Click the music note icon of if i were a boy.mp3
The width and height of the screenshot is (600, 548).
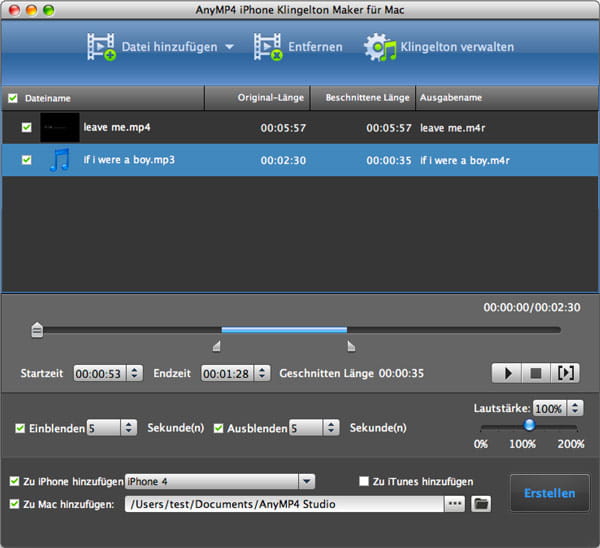[x=60, y=160]
